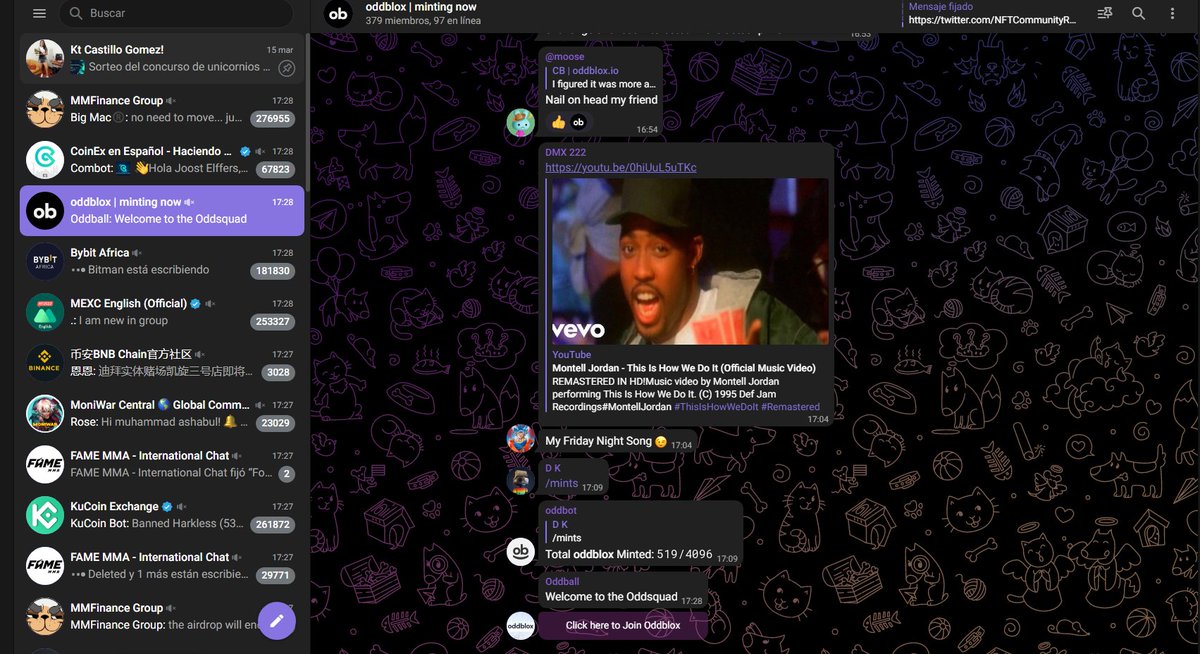Viewport: 1200px width, 654px height.
Task: Click the Kt Castillo Gomez profile avatar
Action: (45, 59)
